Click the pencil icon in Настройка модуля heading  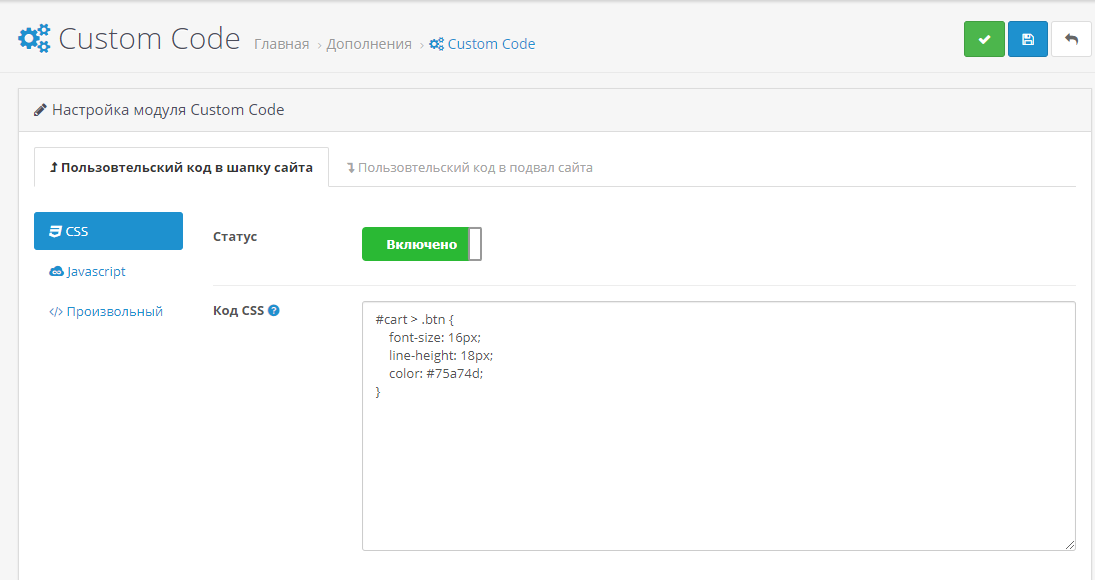point(40,110)
